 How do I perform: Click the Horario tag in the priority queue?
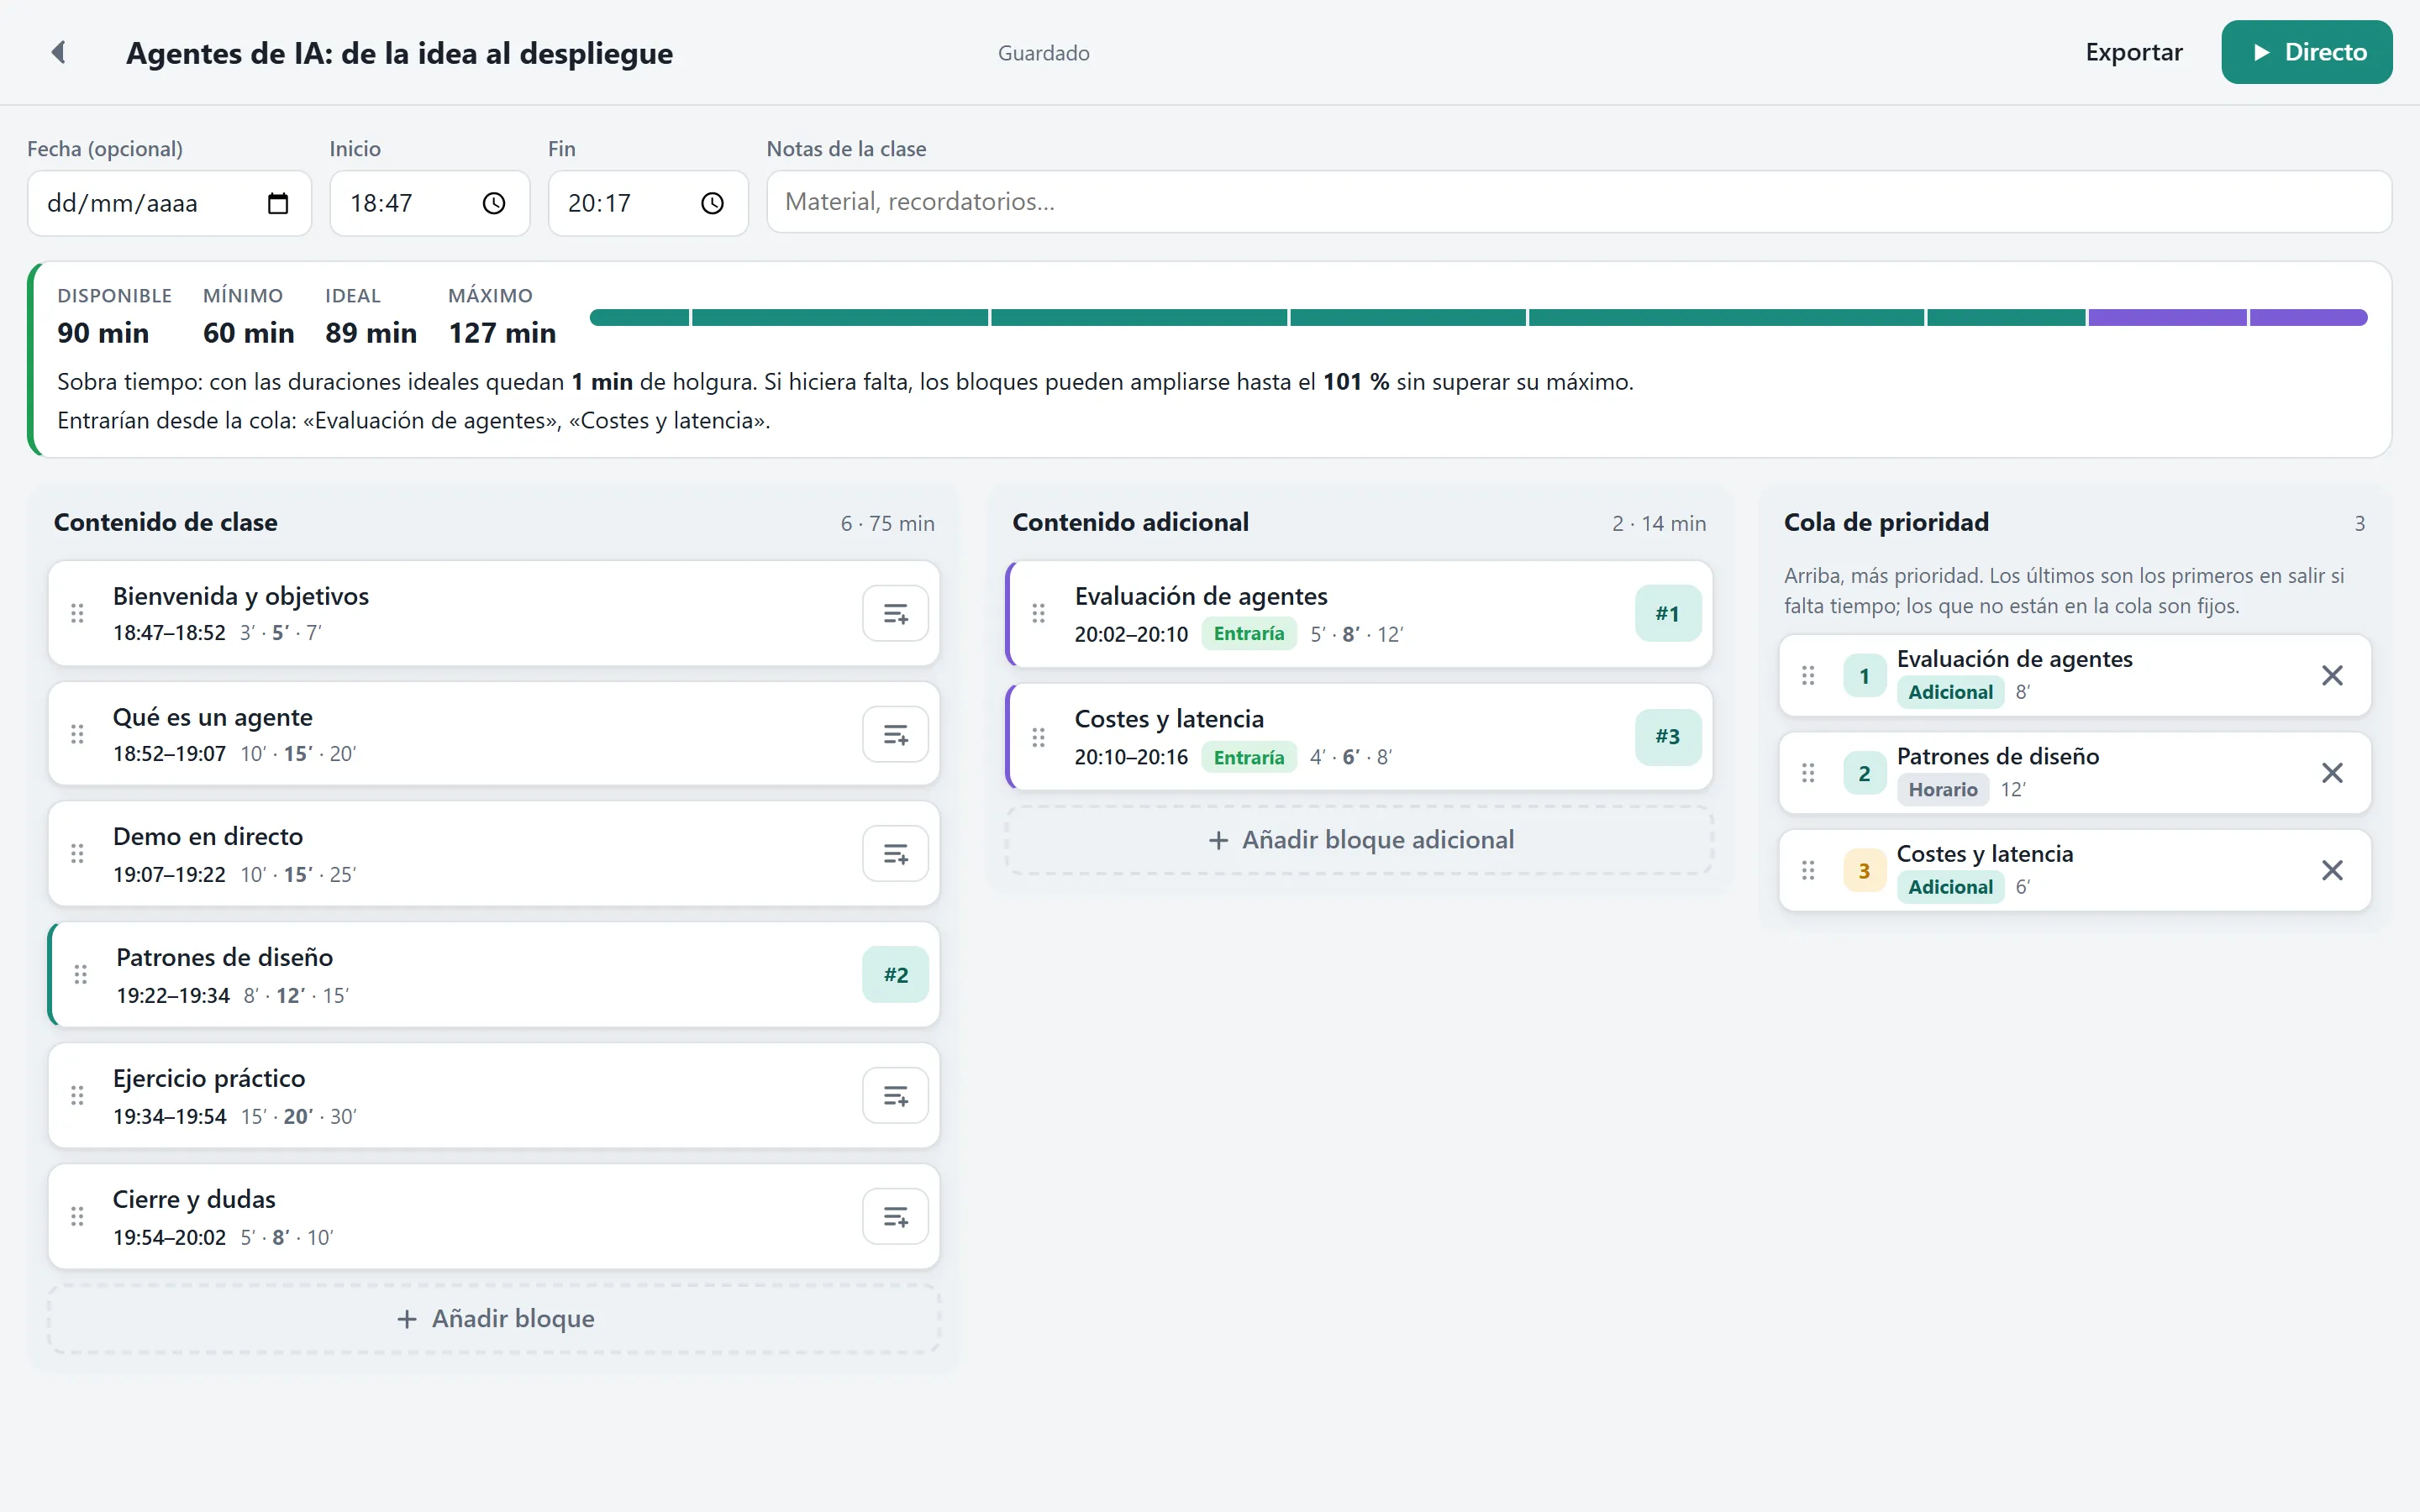1942,790
